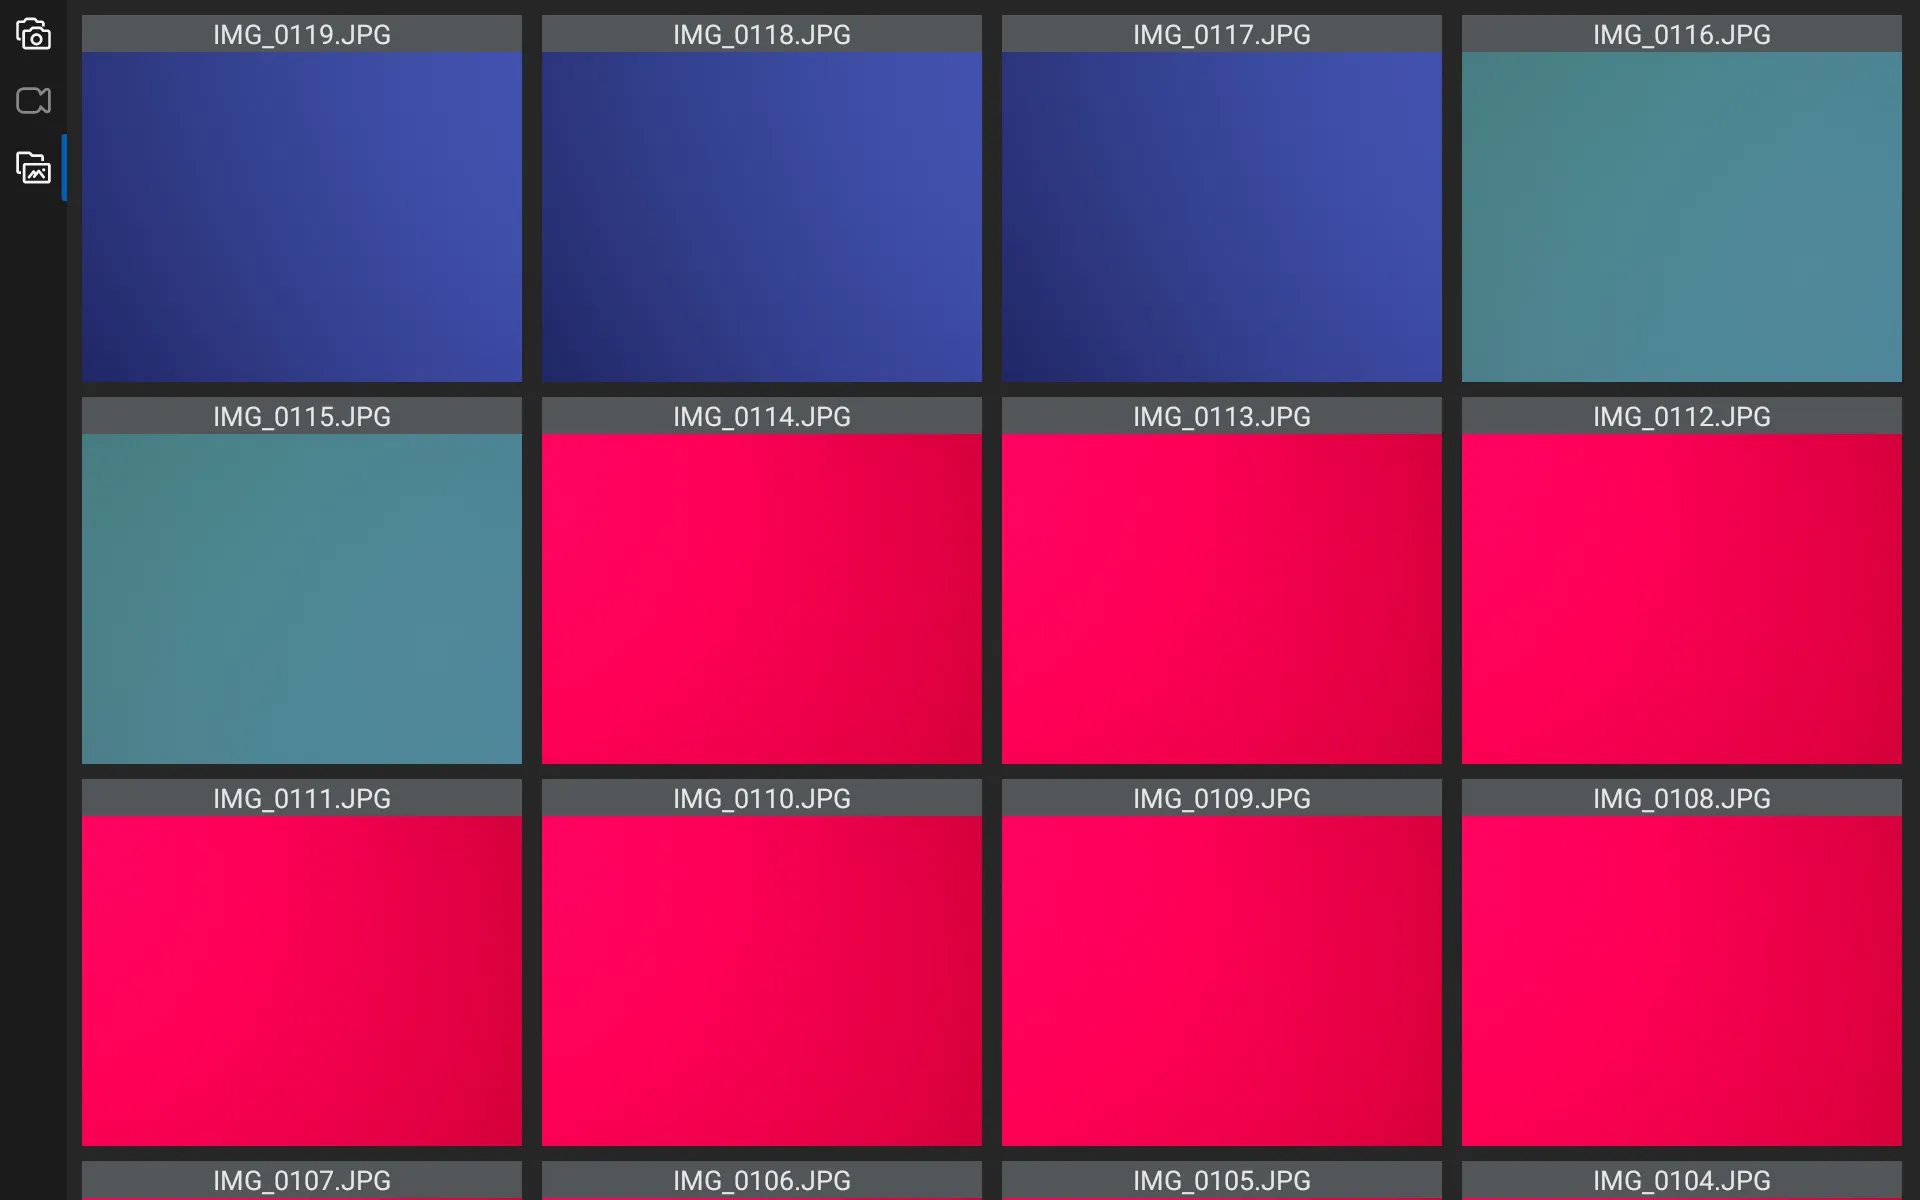Open thumbnail of IMG_0115.JPG
This screenshot has height=1200, width=1920.
pyautogui.click(x=302, y=598)
